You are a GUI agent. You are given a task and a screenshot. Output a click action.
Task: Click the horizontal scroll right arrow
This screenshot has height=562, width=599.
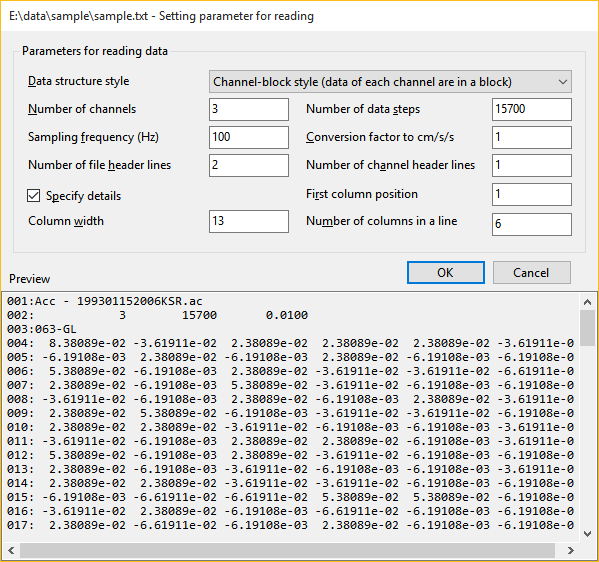(570, 551)
